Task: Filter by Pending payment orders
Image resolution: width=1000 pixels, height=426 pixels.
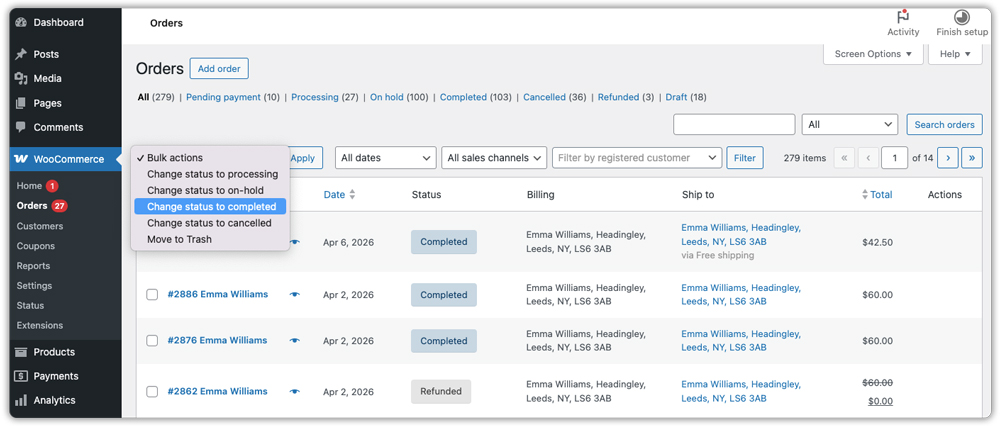Action: pos(223,98)
